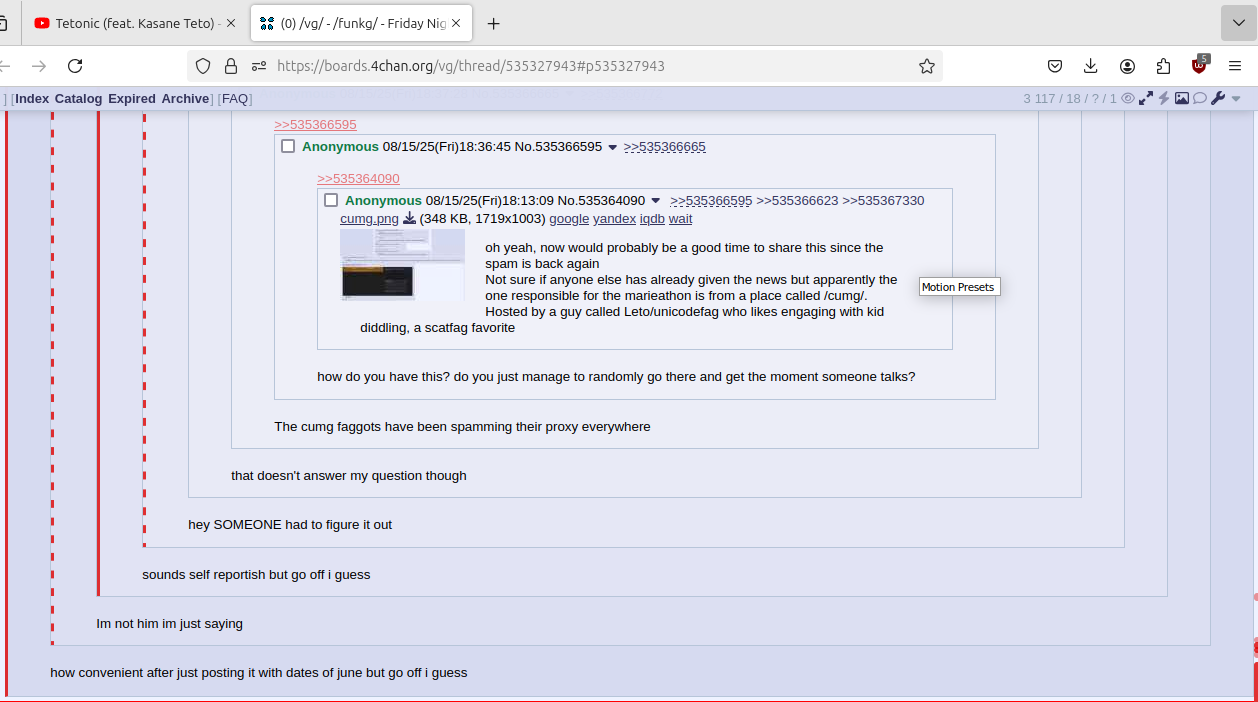Screen dimensions: 1258x702
Task: Click 'hey SOMEONE had to figure it out' text
Action: point(290,524)
